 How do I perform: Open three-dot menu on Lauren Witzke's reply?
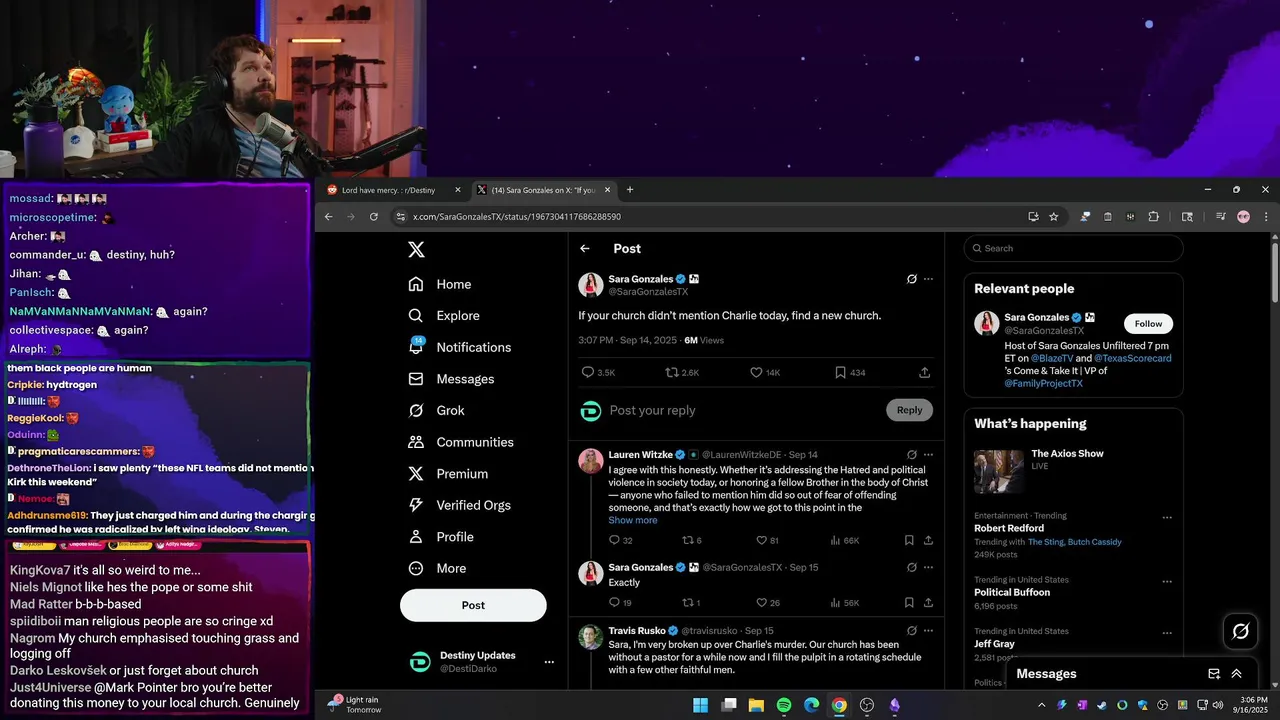coord(928,454)
